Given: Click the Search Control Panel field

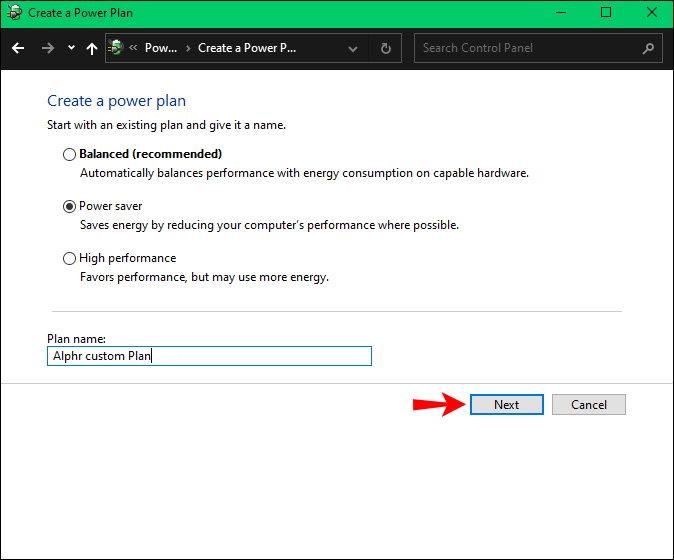Looking at the screenshot, I should pyautogui.click(x=538, y=48).
